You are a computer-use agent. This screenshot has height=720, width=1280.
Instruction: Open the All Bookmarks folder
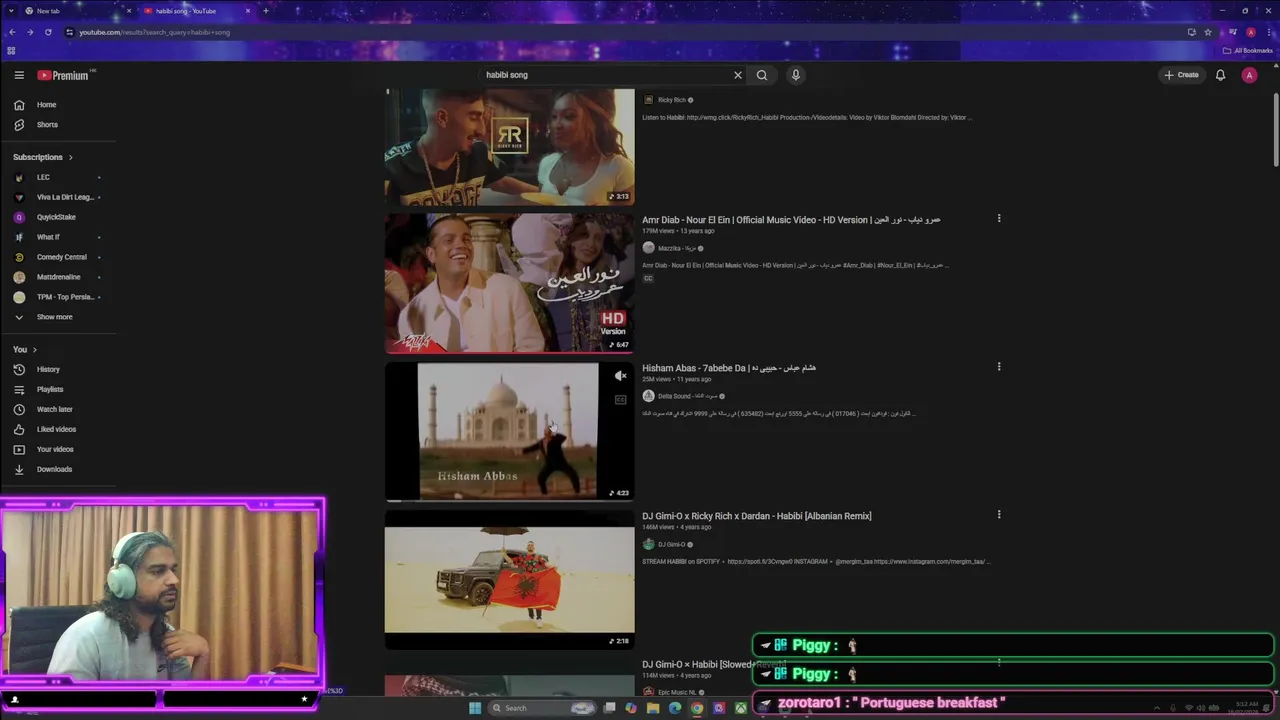tap(1247, 50)
